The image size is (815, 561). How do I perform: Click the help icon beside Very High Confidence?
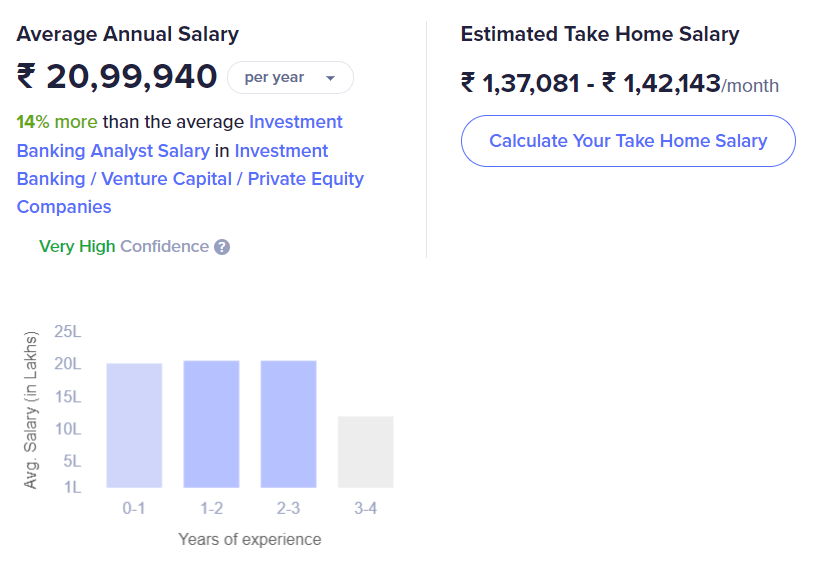(x=222, y=247)
